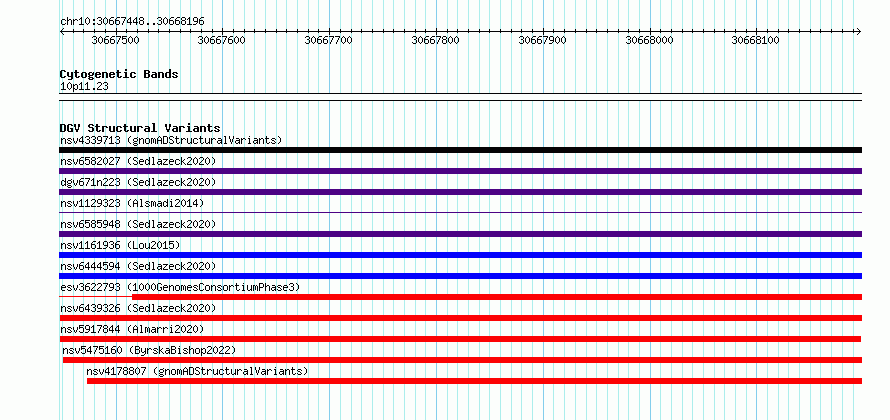Select the nsv5917844 red variant bar
Image resolution: width=890 pixels, height=420 pixels.
(x=460, y=339)
